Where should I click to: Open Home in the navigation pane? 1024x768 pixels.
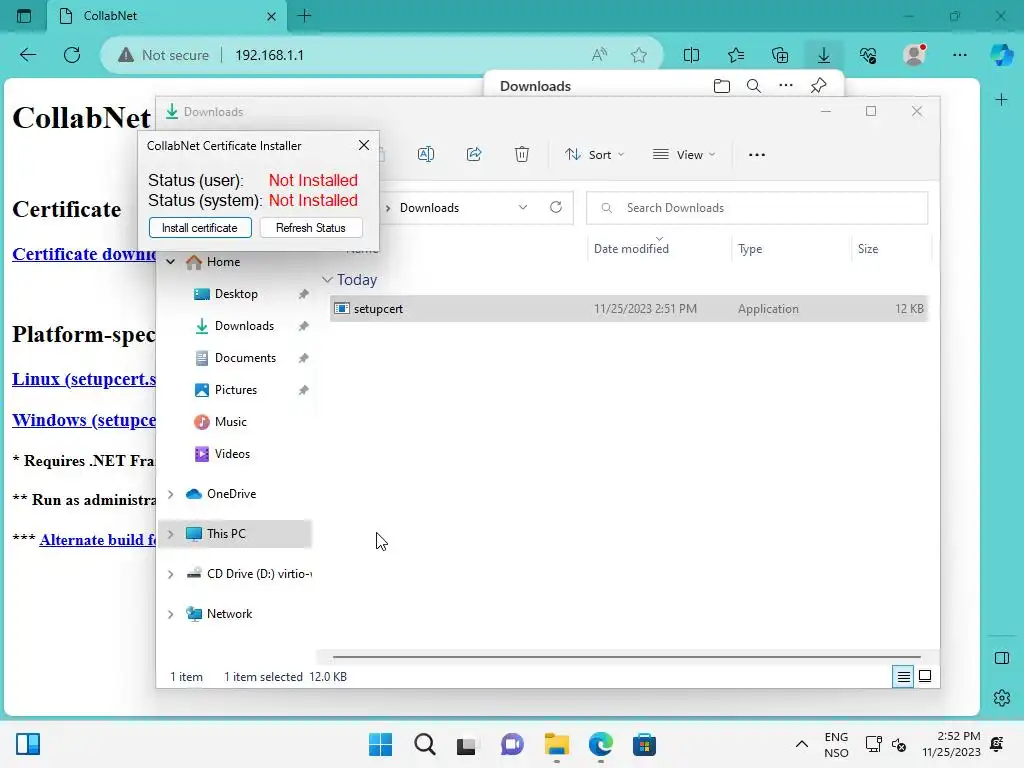[223, 262]
